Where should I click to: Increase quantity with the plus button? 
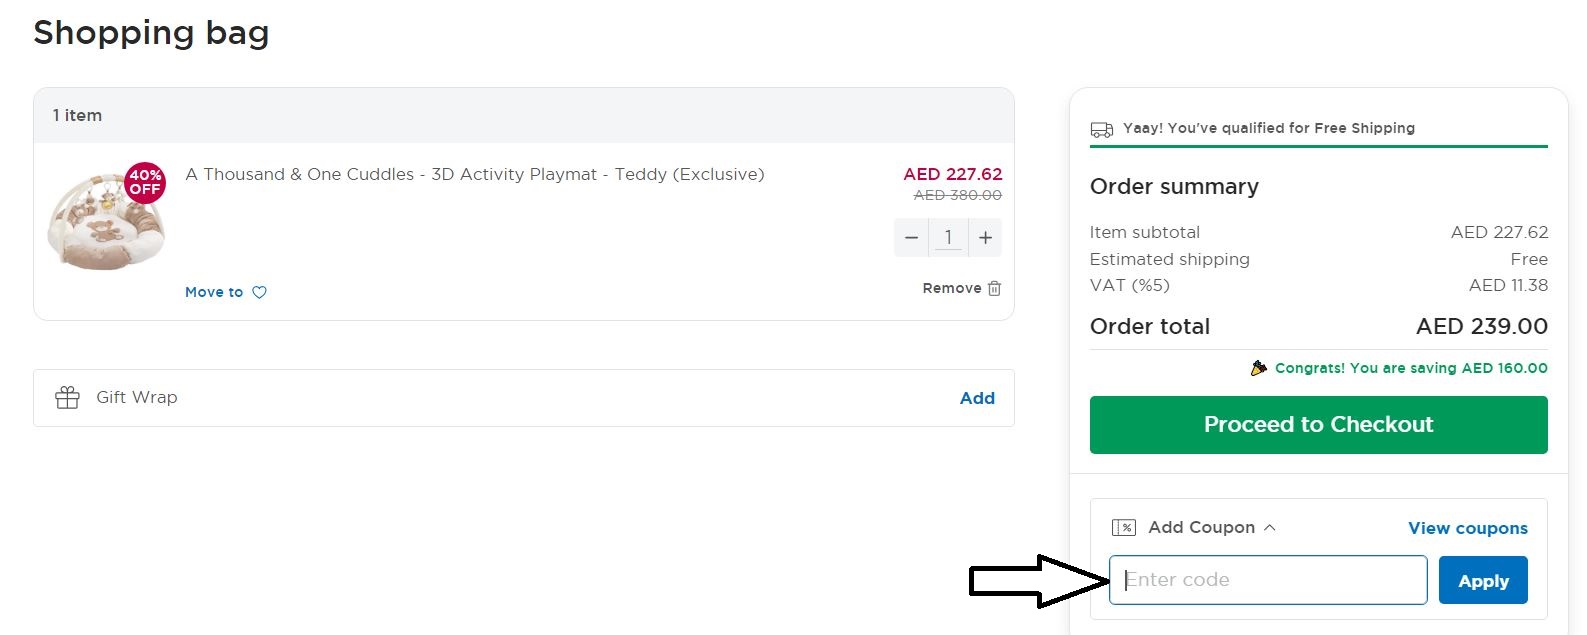(x=985, y=237)
